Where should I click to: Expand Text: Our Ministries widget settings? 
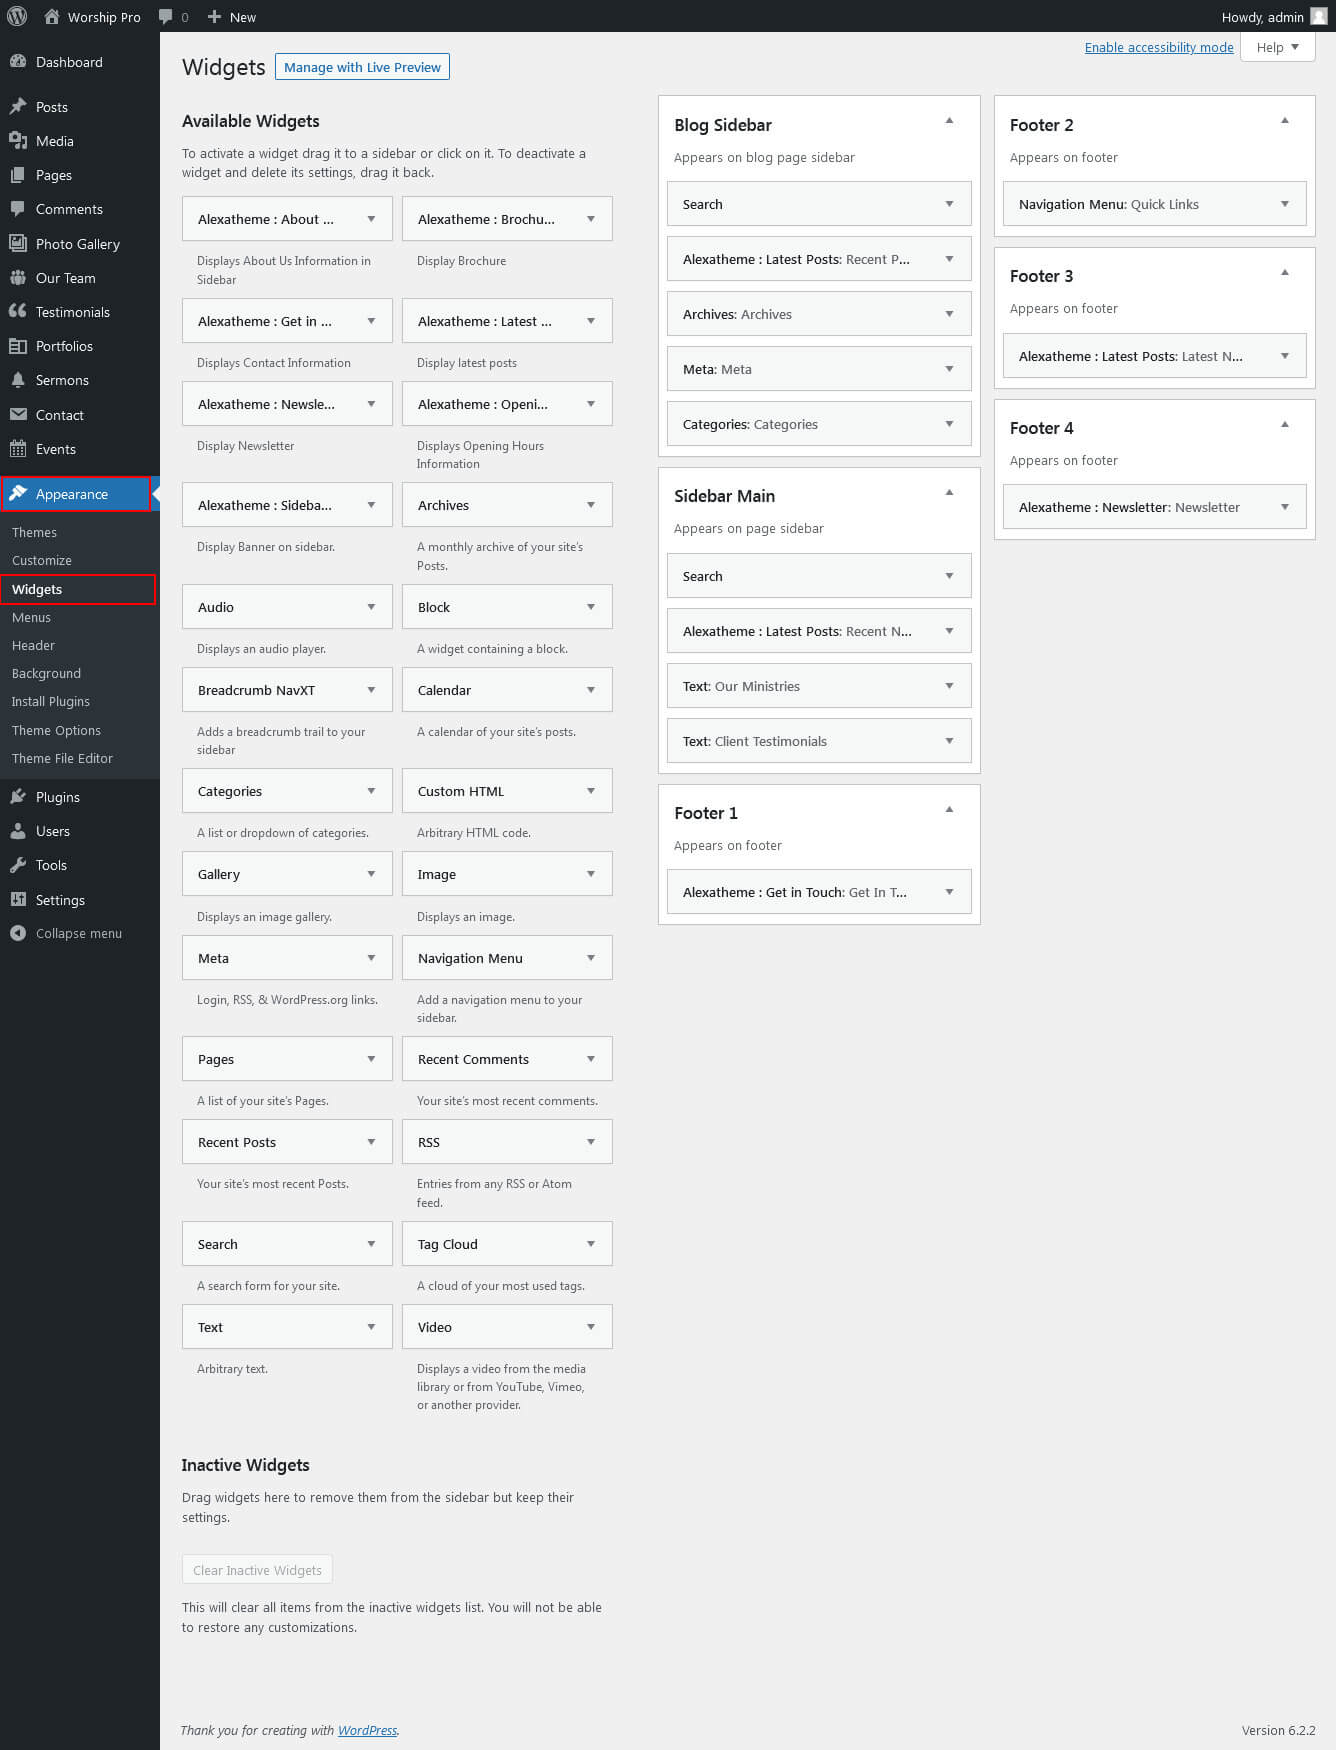point(949,686)
